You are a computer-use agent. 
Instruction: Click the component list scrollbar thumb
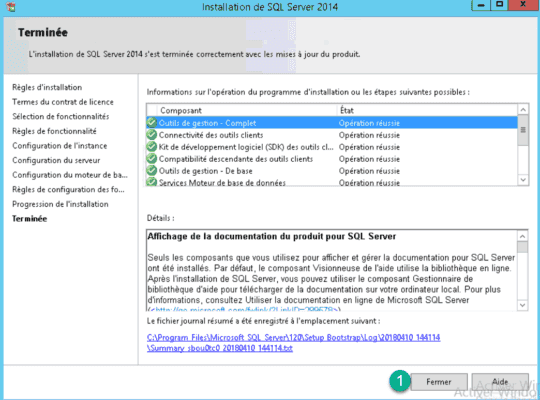pos(523,130)
